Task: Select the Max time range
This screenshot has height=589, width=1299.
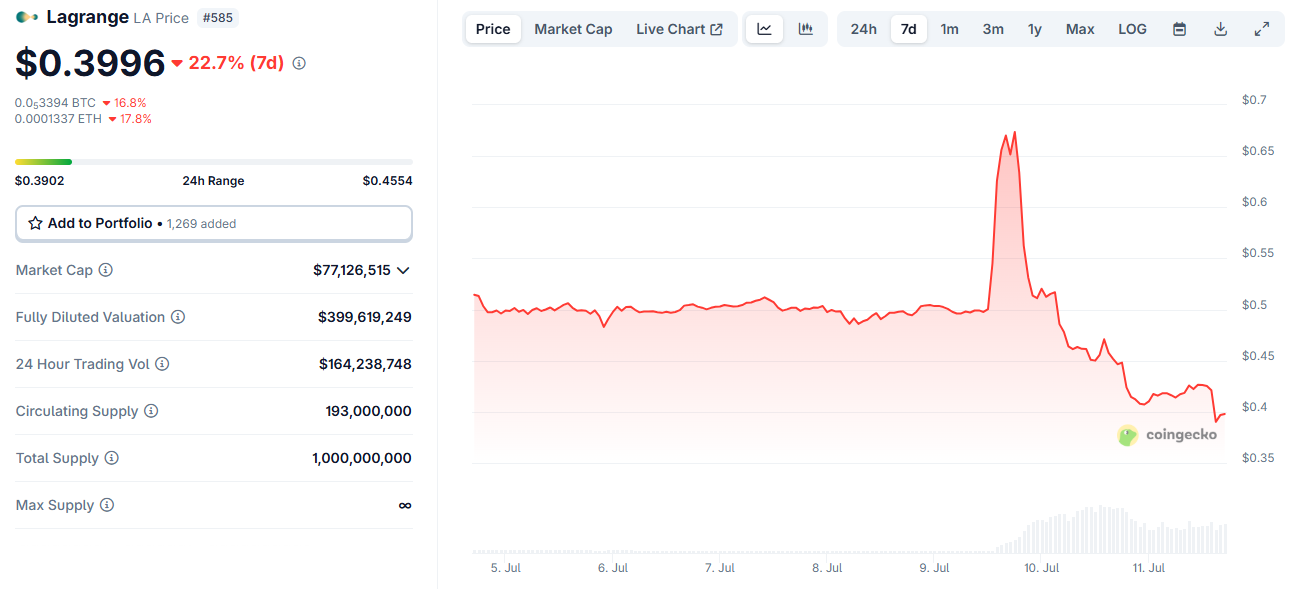Action: click(1080, 29)
